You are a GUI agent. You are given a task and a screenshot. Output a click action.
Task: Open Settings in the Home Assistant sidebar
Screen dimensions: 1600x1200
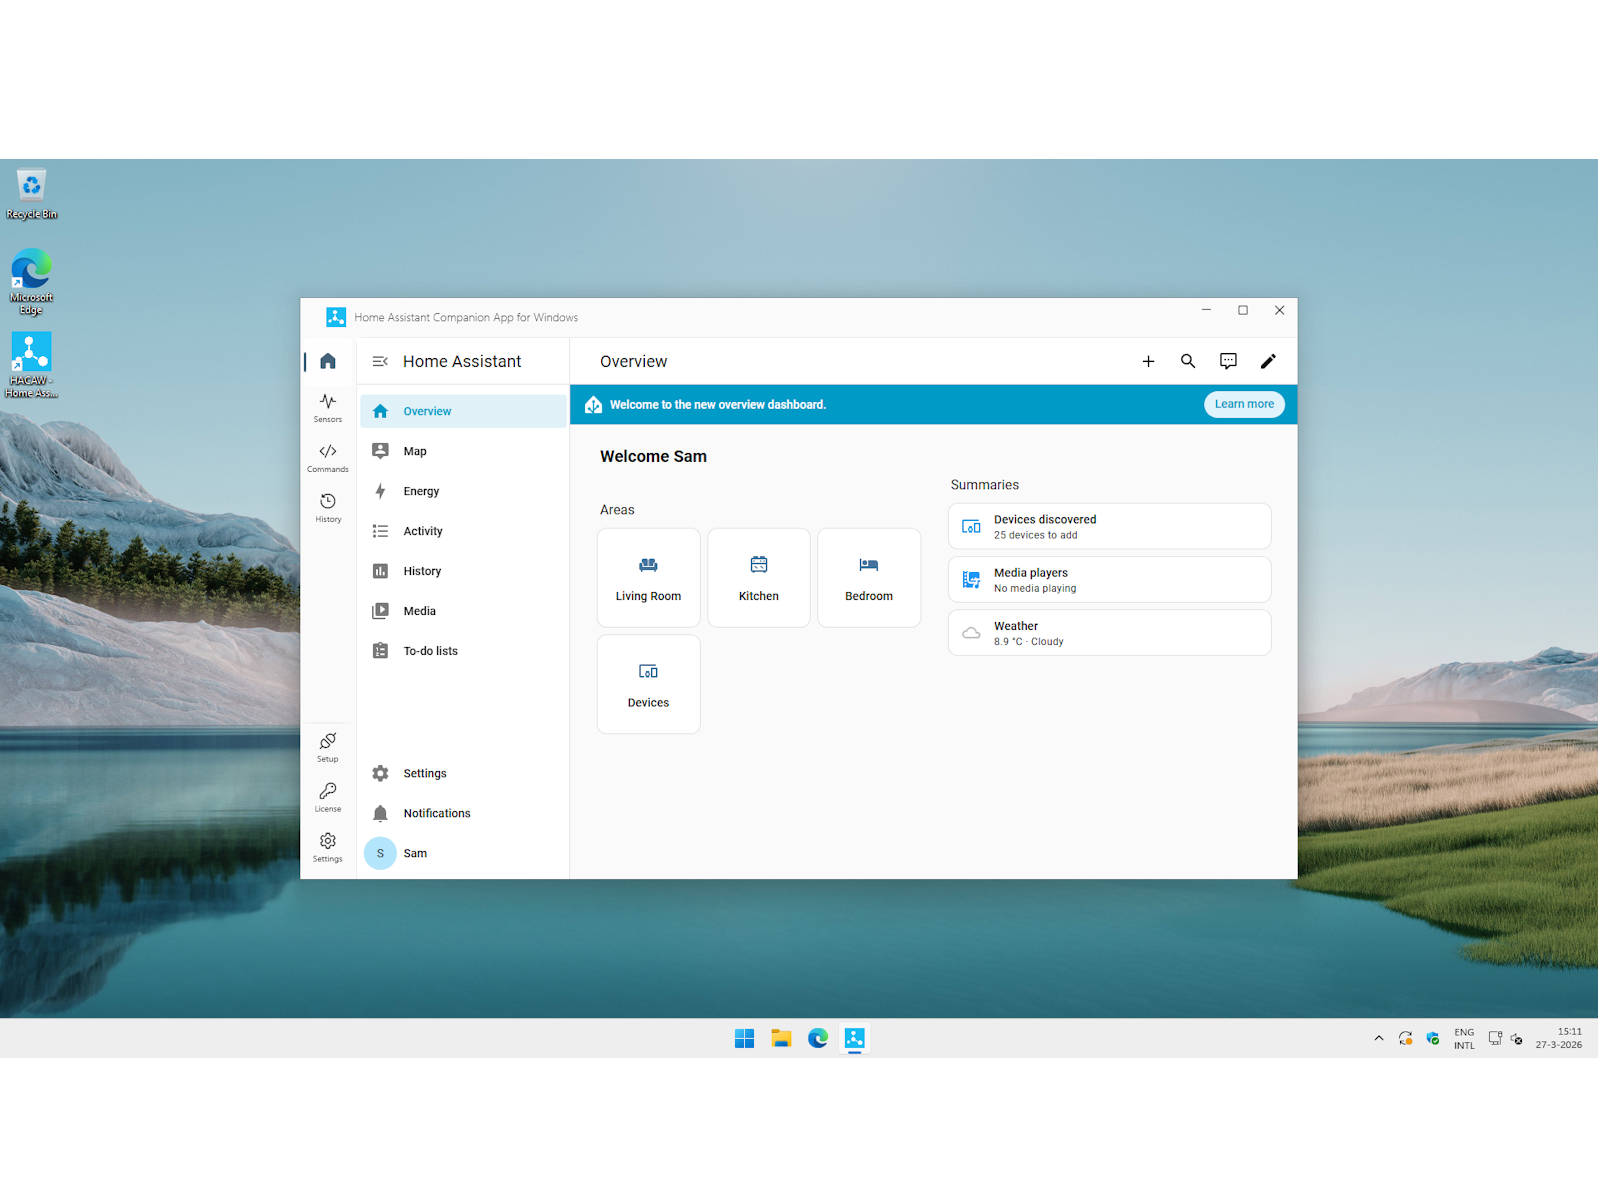click(x=464, y=773)
